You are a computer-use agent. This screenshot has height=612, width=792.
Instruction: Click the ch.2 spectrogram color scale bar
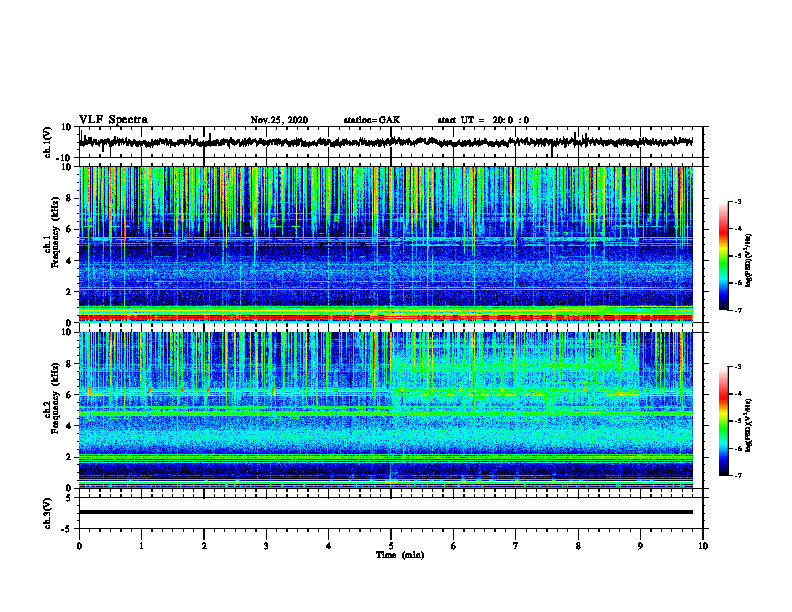tap(723, 421)
